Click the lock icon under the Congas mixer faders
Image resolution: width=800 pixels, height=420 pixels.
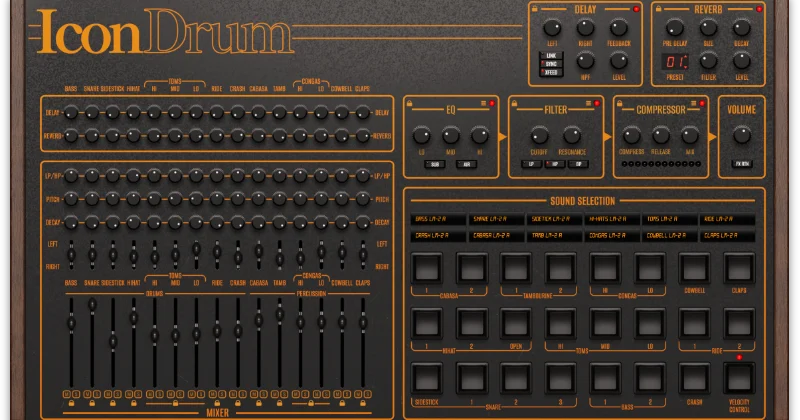coord(311,403)
